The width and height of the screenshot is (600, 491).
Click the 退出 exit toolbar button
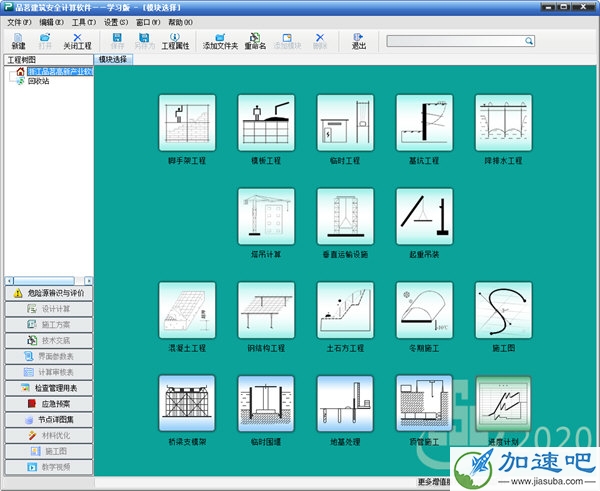(x=359, y=41)
